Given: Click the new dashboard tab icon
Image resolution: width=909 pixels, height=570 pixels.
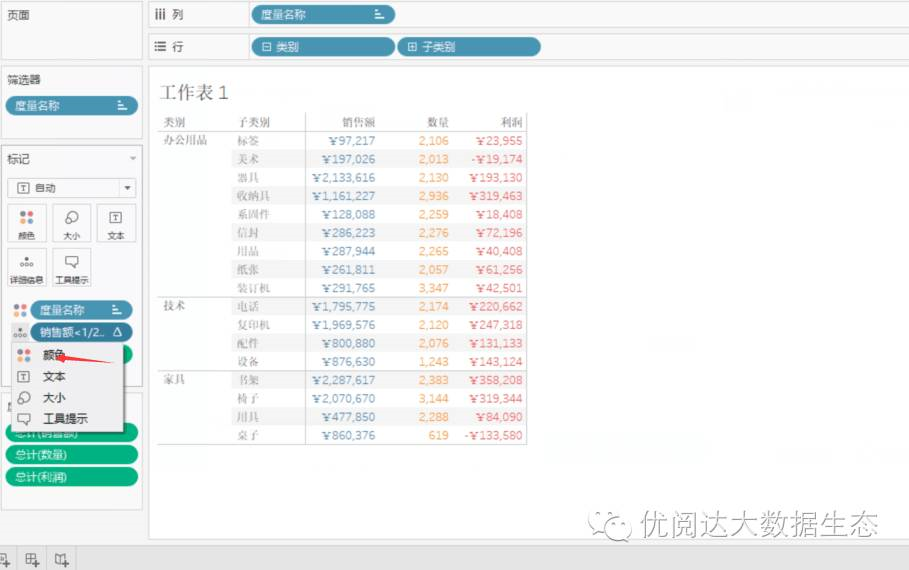Looking at the screenshot, I should tap(32, 560).
